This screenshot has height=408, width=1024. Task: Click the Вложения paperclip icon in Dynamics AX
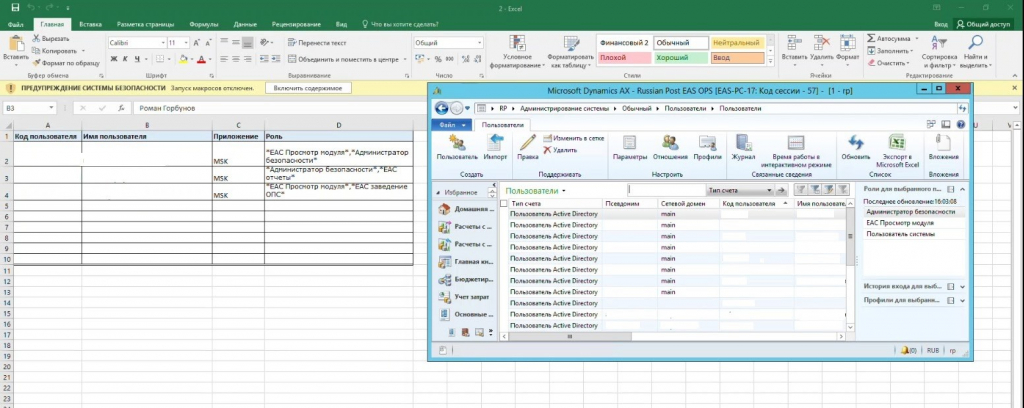943,143
